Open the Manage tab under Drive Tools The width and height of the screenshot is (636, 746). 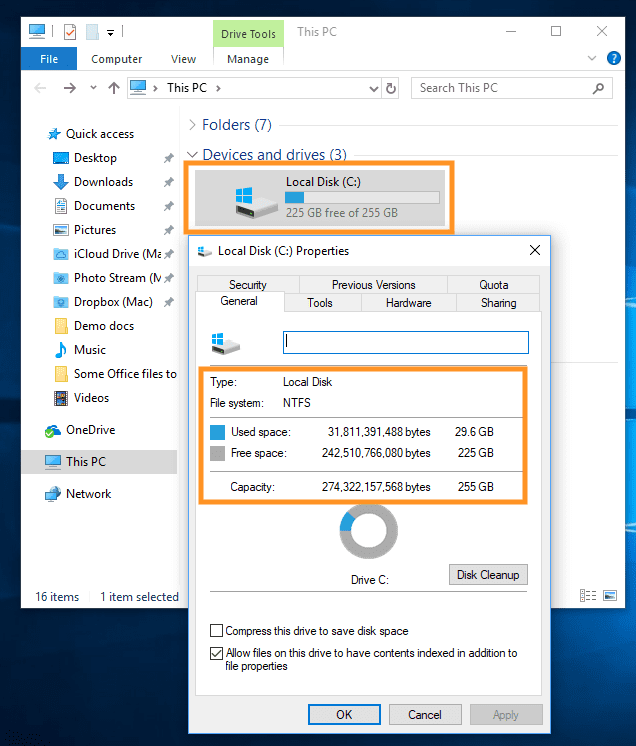tap(248, 59)
